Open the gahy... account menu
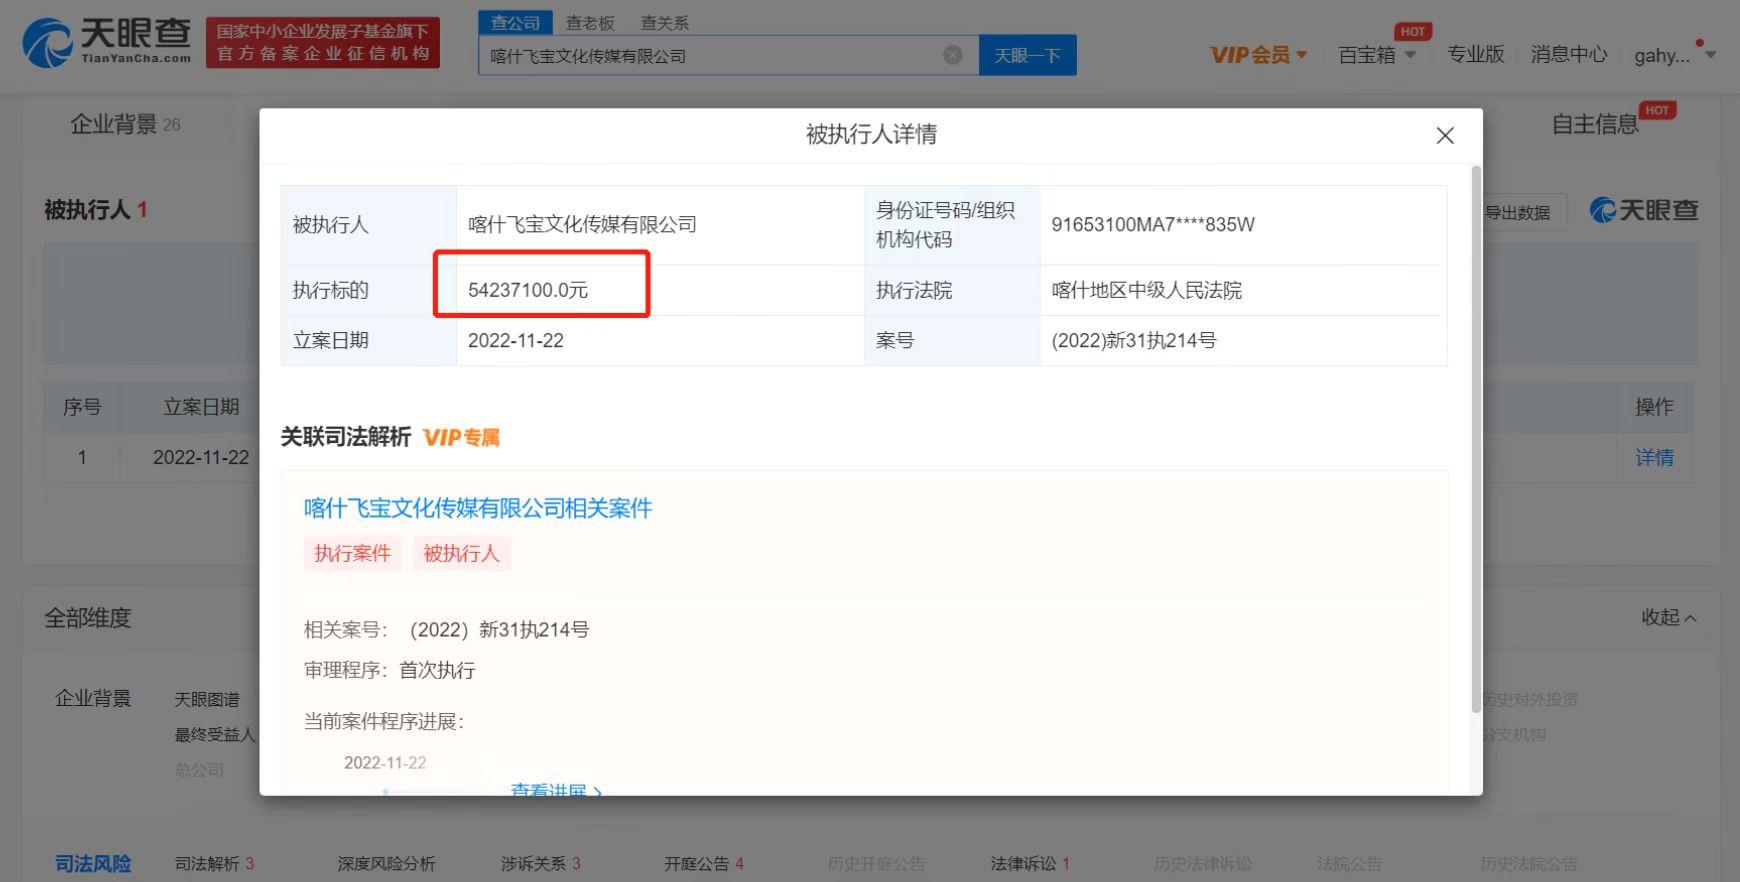1740x882 pixels. pos(1674,55)
